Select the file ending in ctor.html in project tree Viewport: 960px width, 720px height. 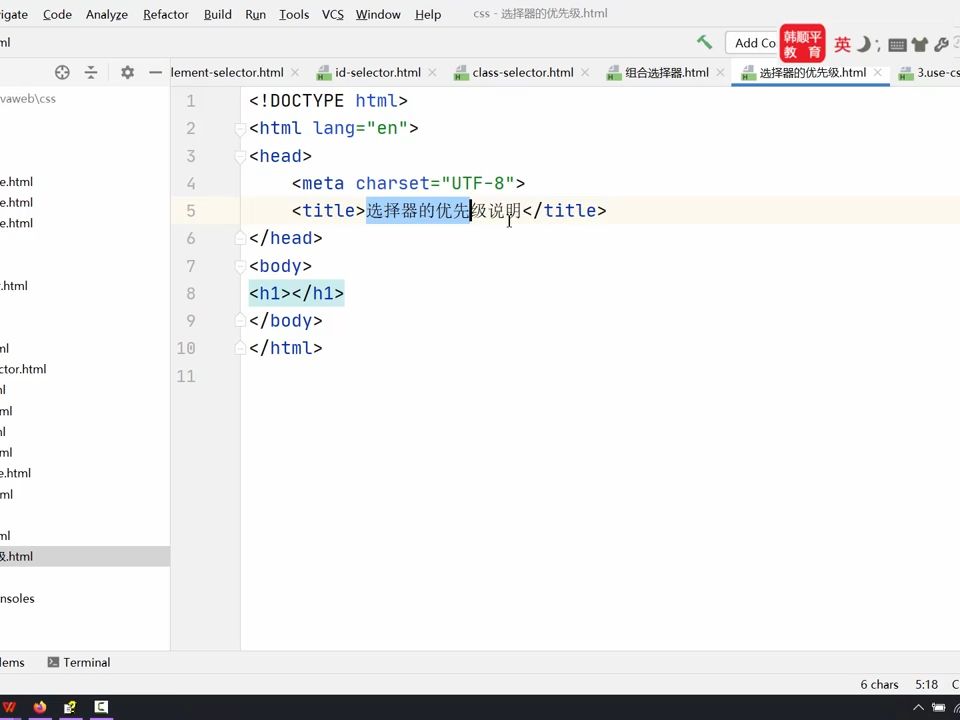click(x=23, y=369)
